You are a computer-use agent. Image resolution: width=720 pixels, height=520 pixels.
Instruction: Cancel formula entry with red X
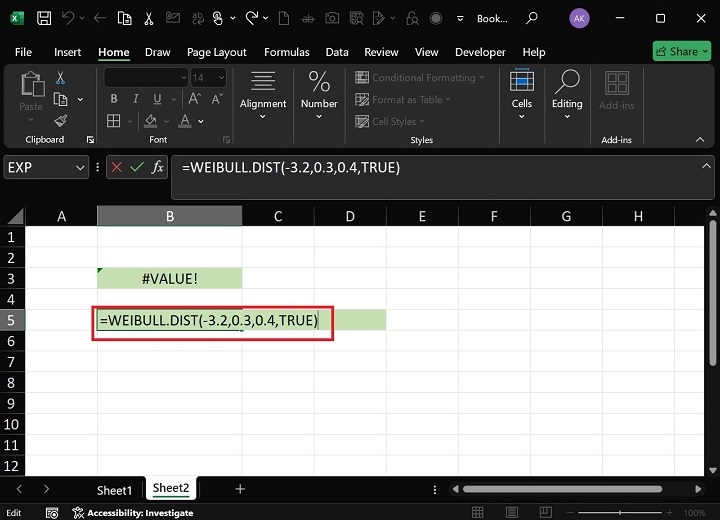pos(117,167)
